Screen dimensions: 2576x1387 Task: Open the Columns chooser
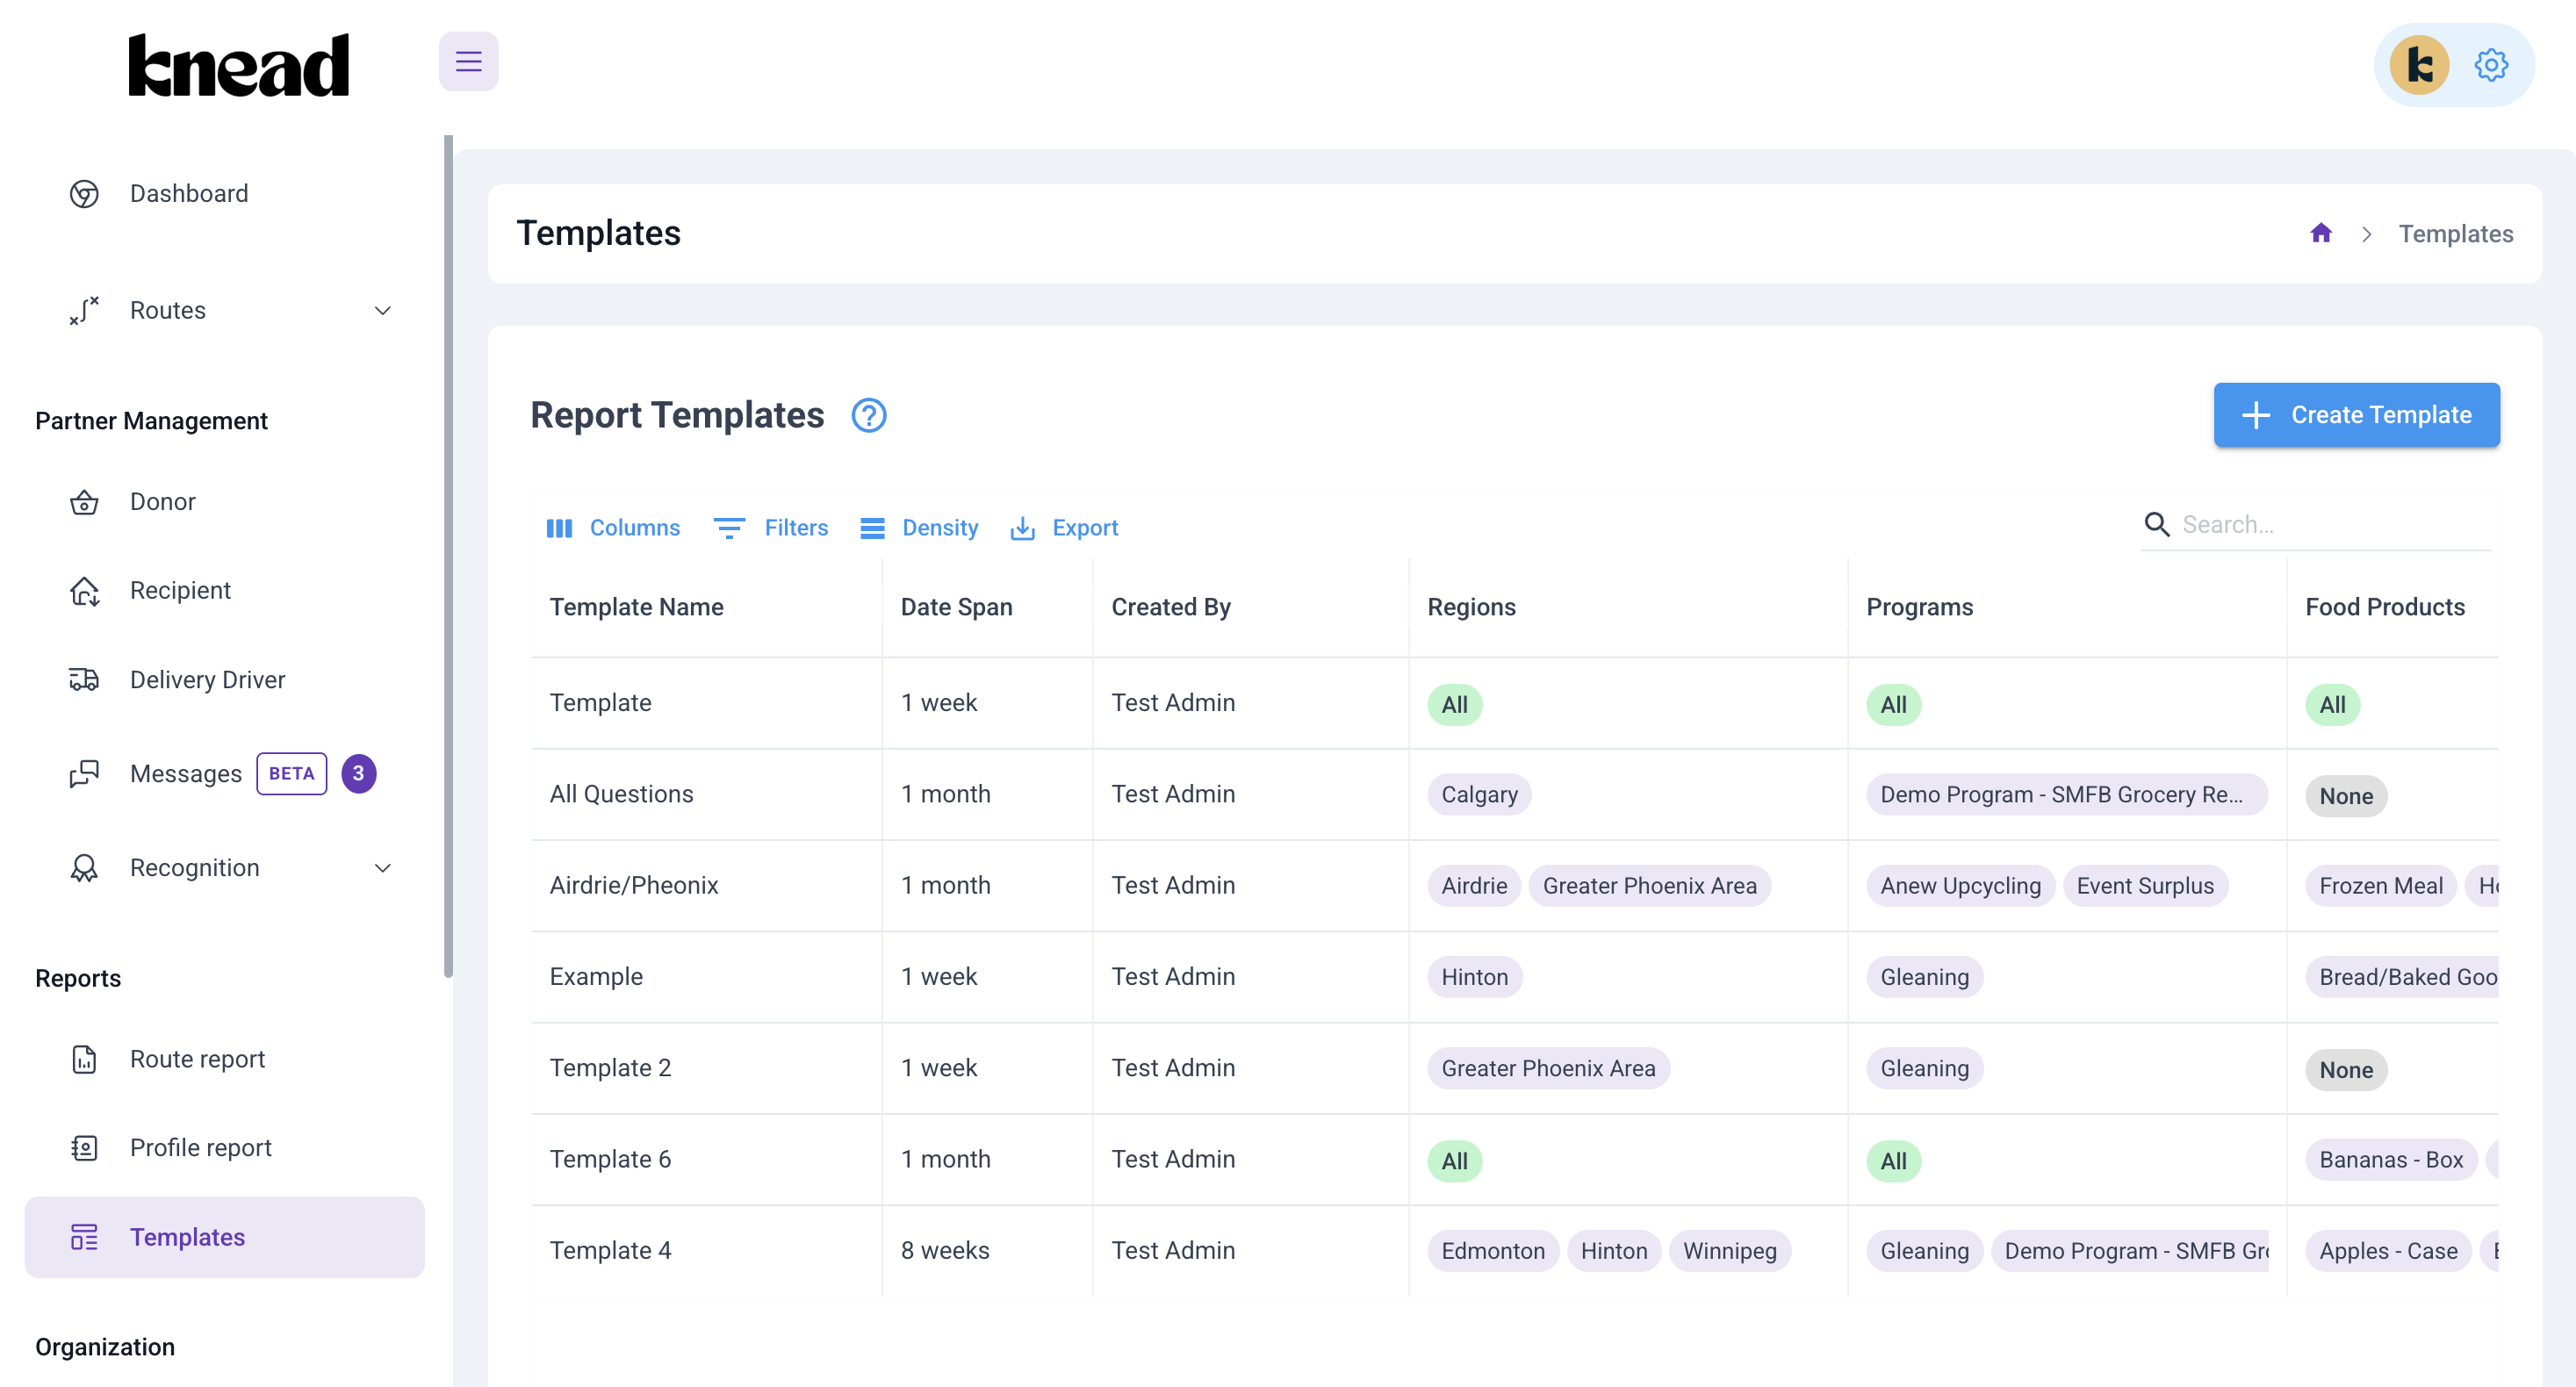[x=613, y=527]
